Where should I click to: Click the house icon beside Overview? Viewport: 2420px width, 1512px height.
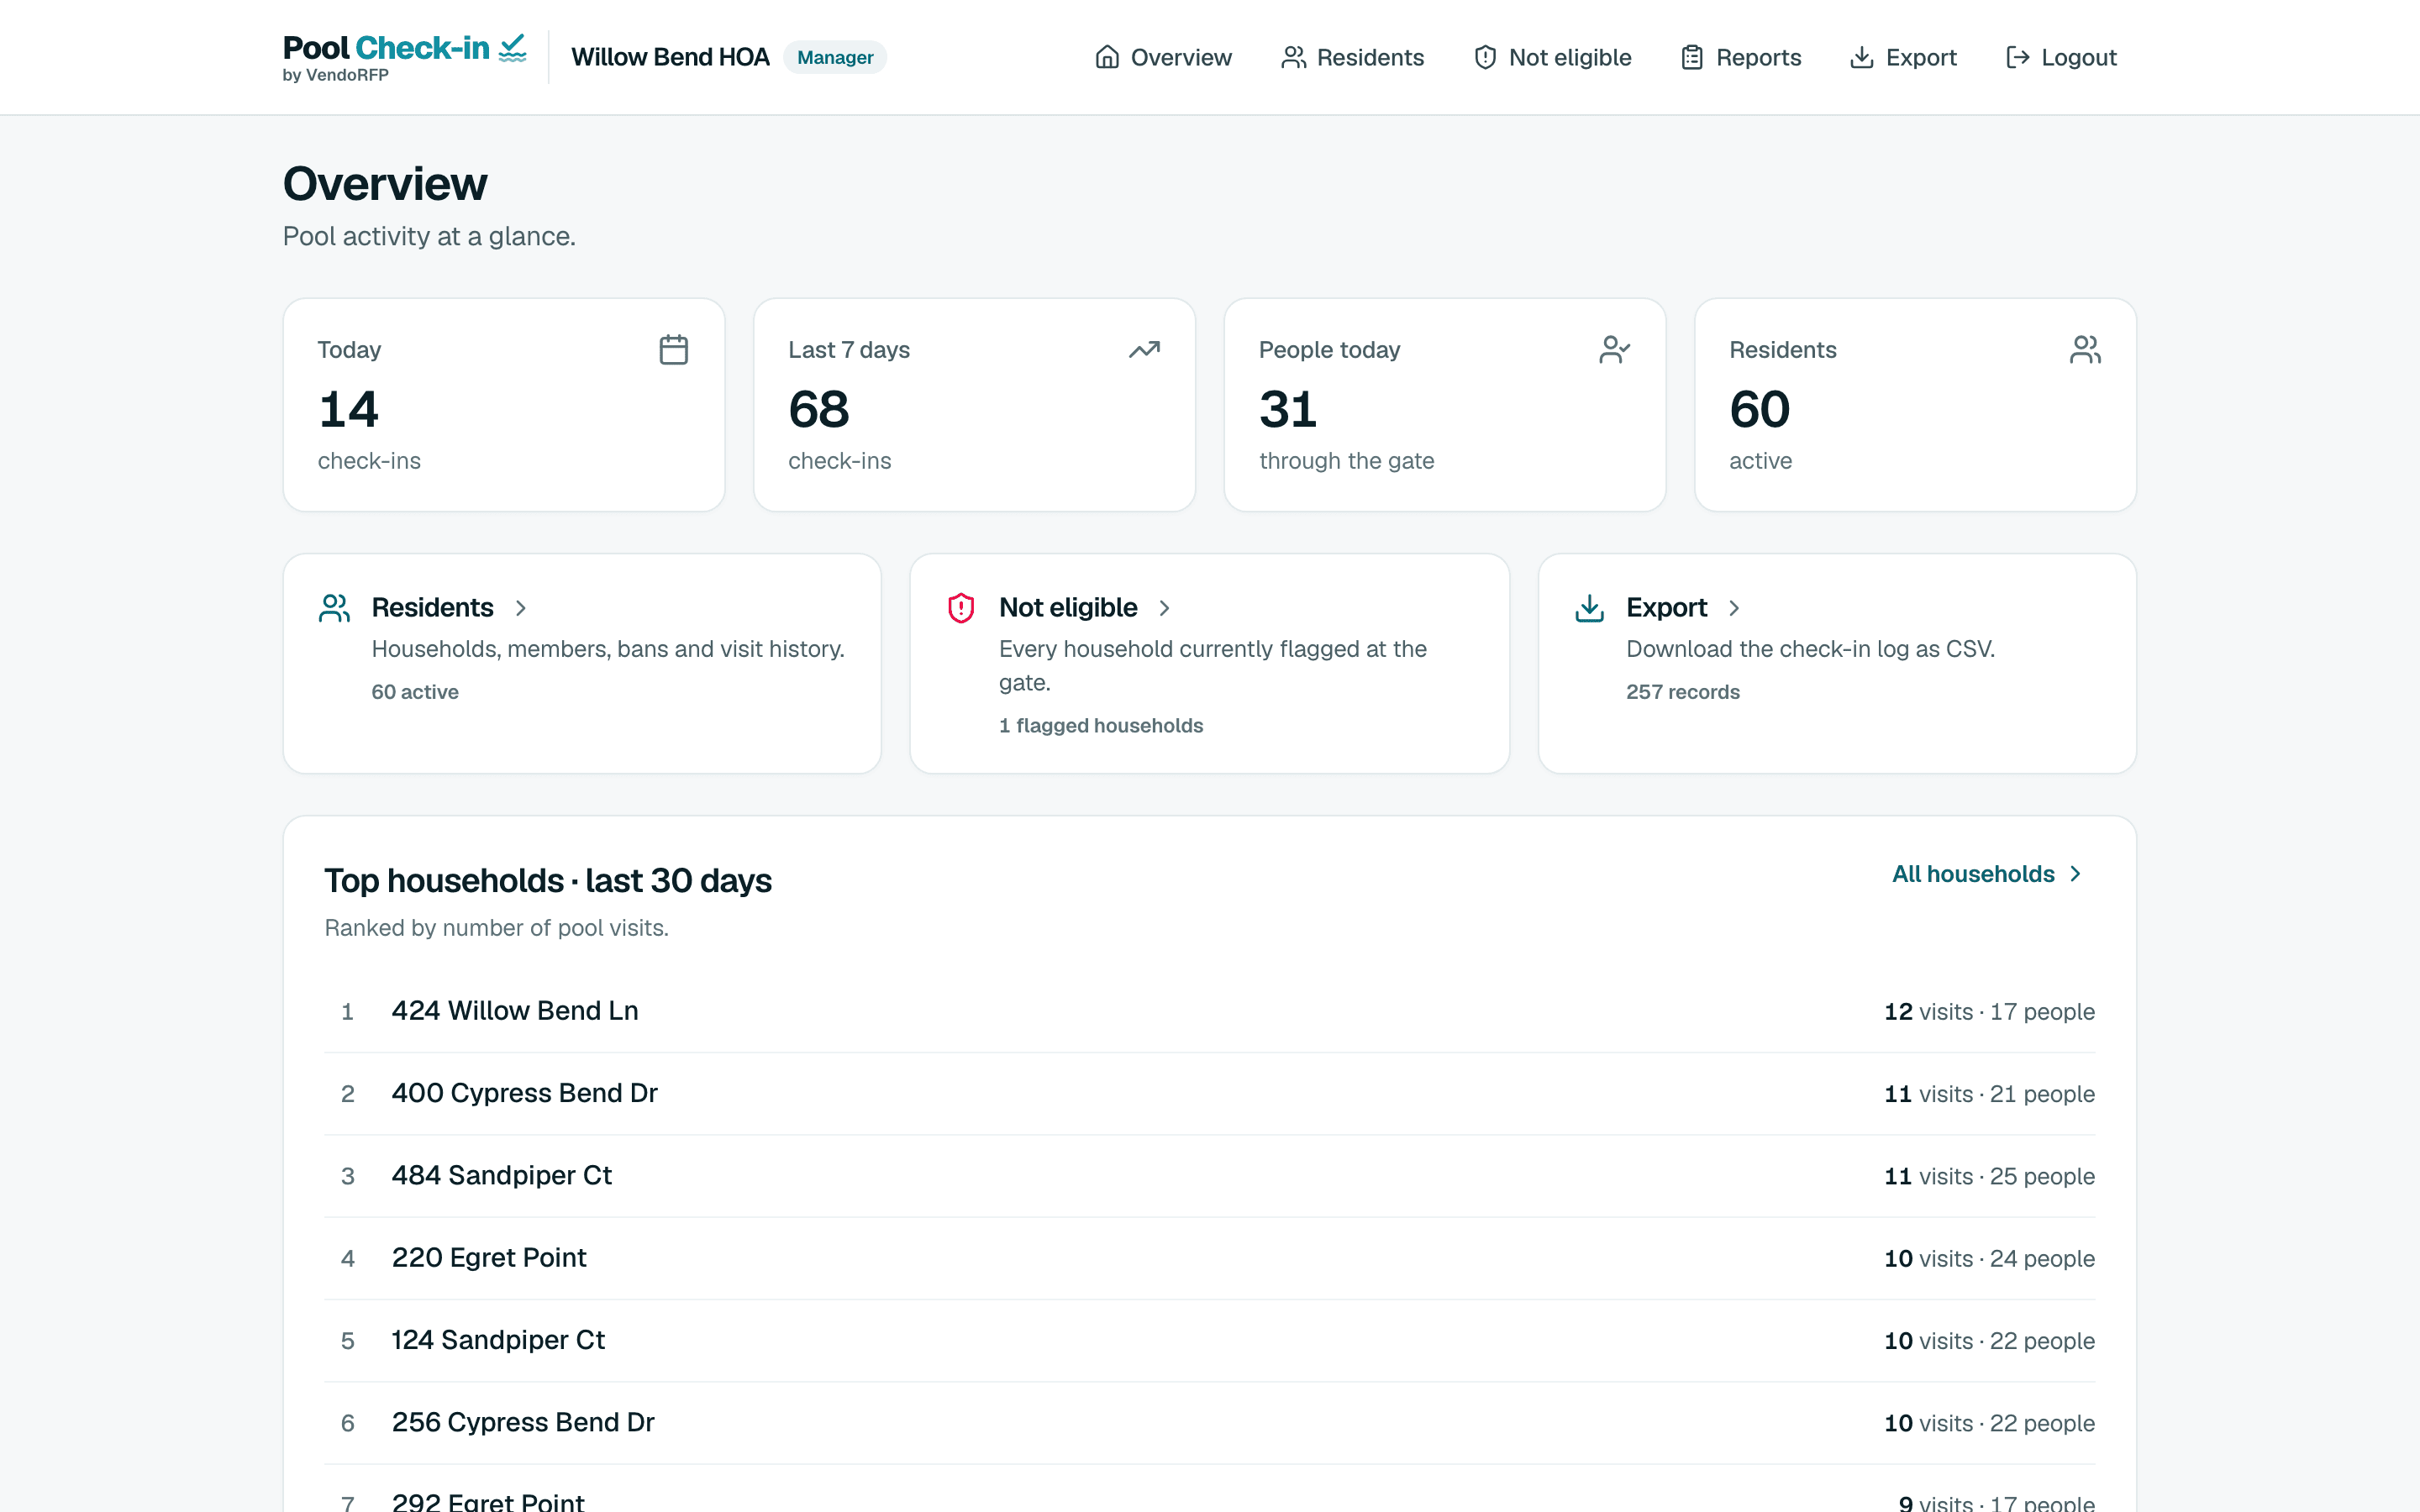tap(1106, 57)
